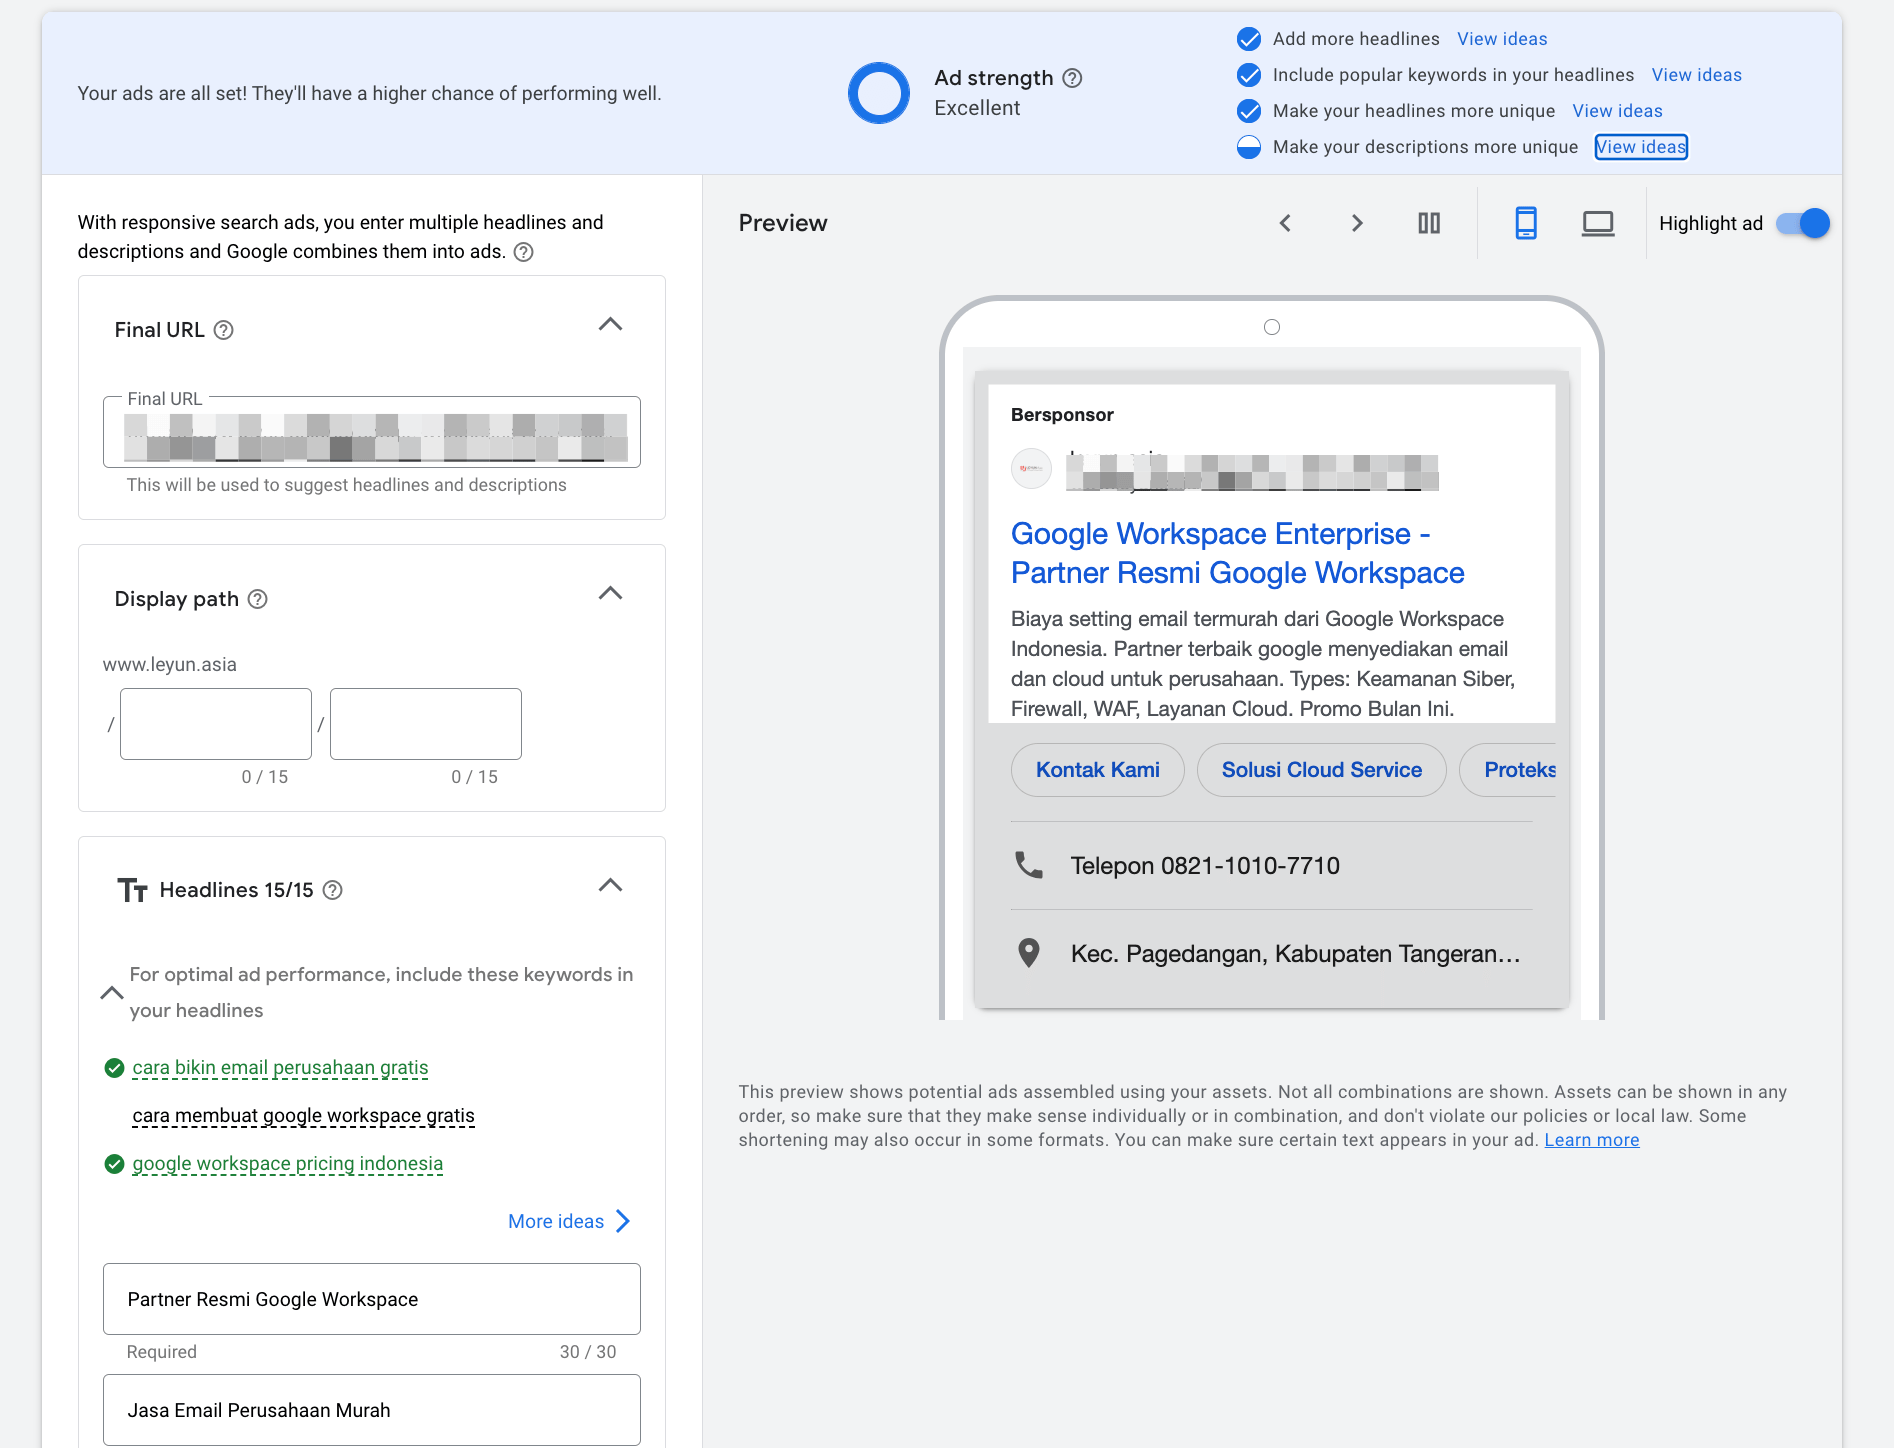
Task: Open the Learn more link
Action: click(1592, 1140)
